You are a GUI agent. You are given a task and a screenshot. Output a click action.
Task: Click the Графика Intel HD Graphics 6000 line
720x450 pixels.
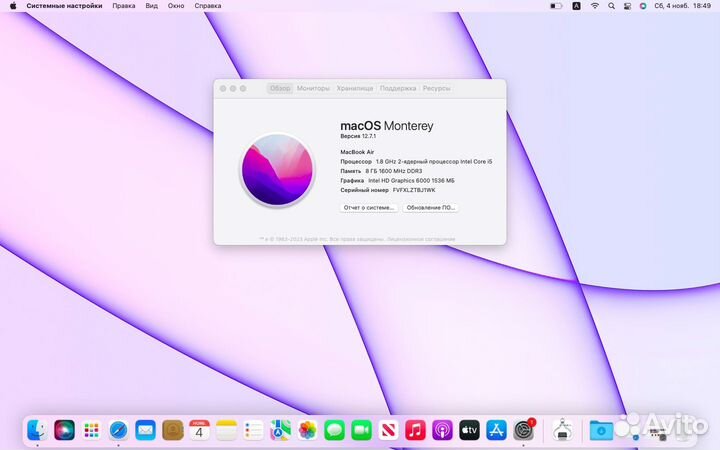tap(397, 180)
